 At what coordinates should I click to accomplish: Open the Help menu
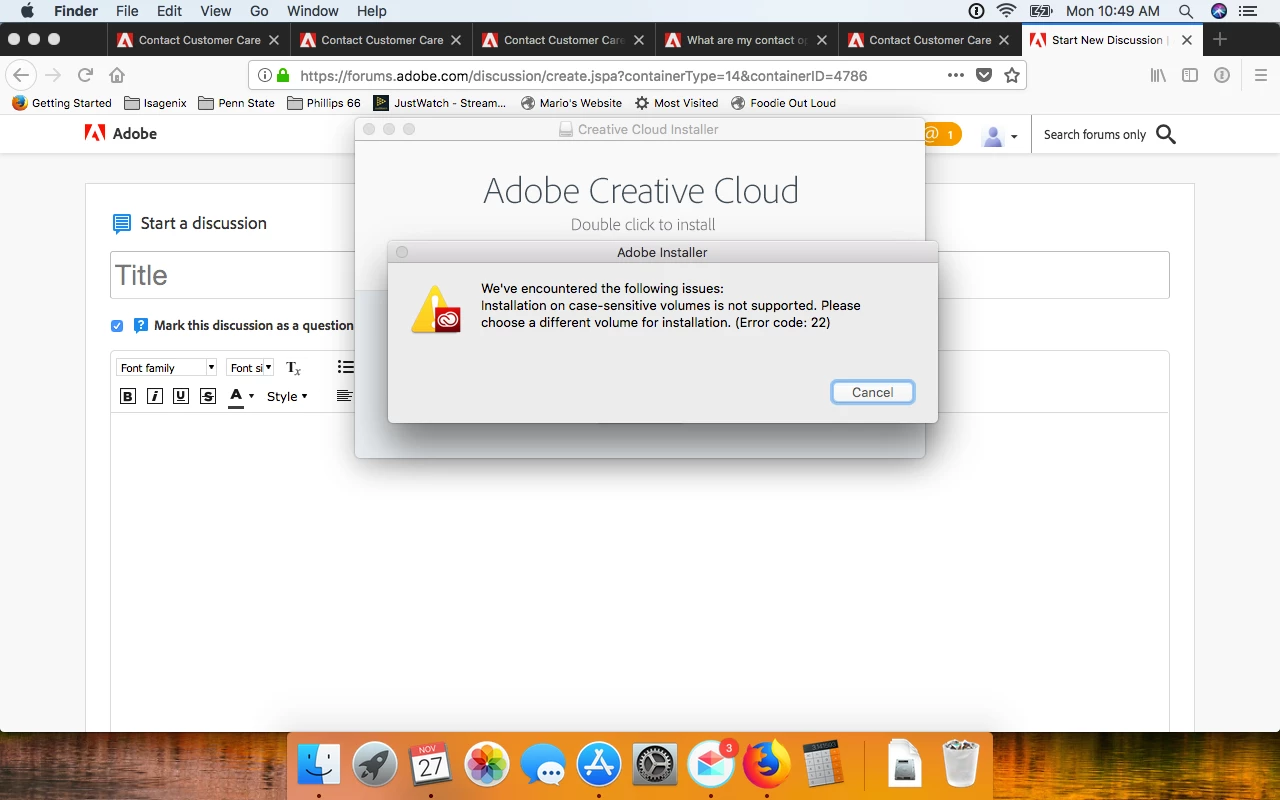pos(372,11)
